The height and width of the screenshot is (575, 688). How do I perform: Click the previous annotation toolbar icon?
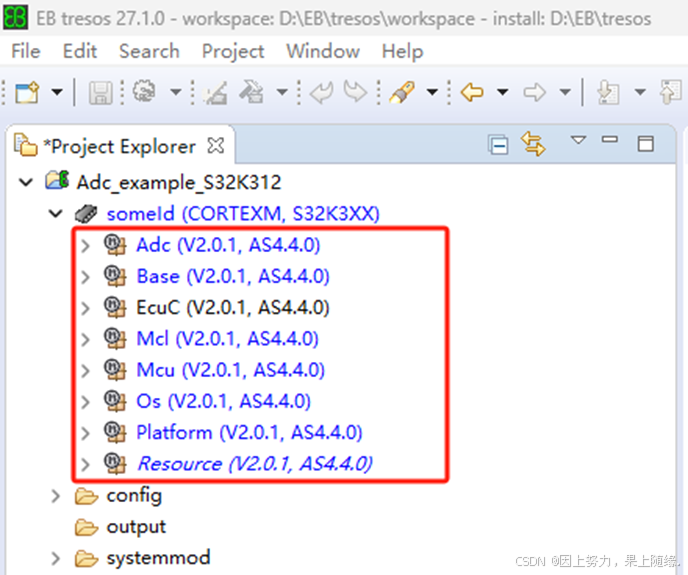pyautogui.click(x=670, y=92)
